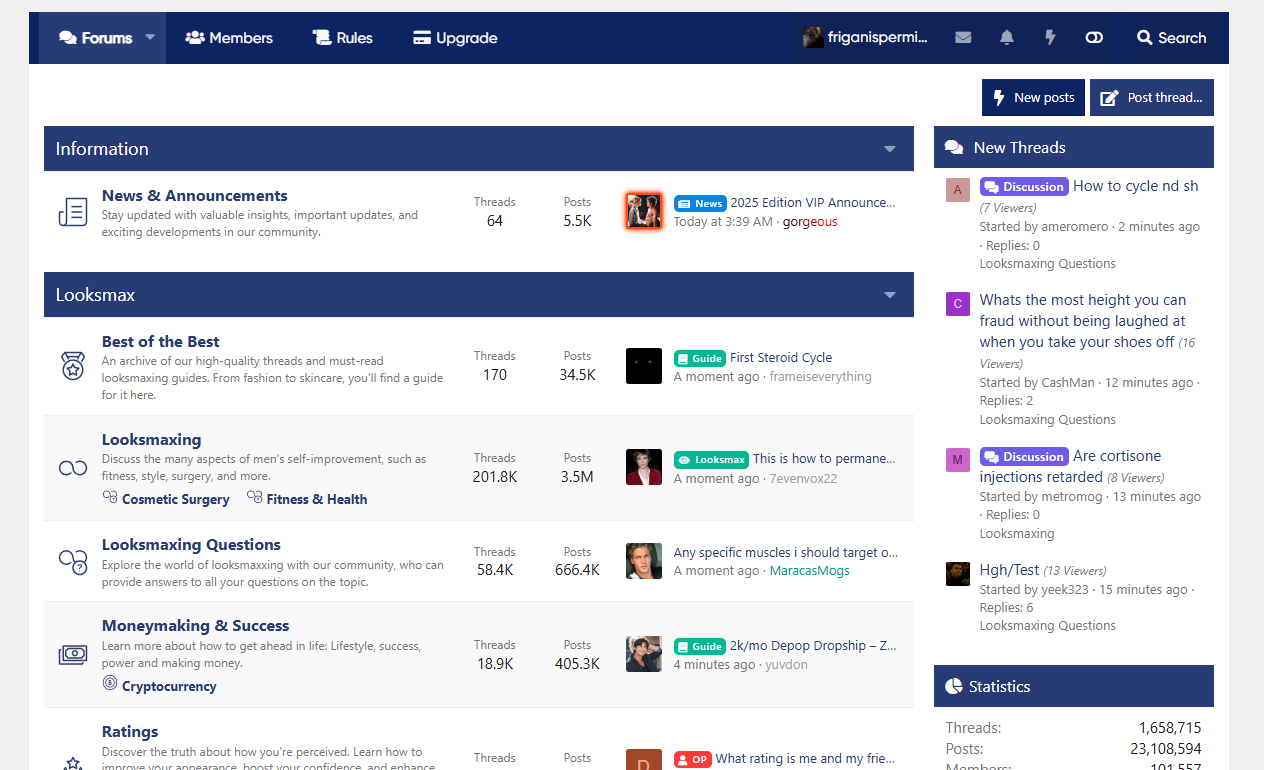
Task: Click the New posts button
Action: coord(1033,98)
